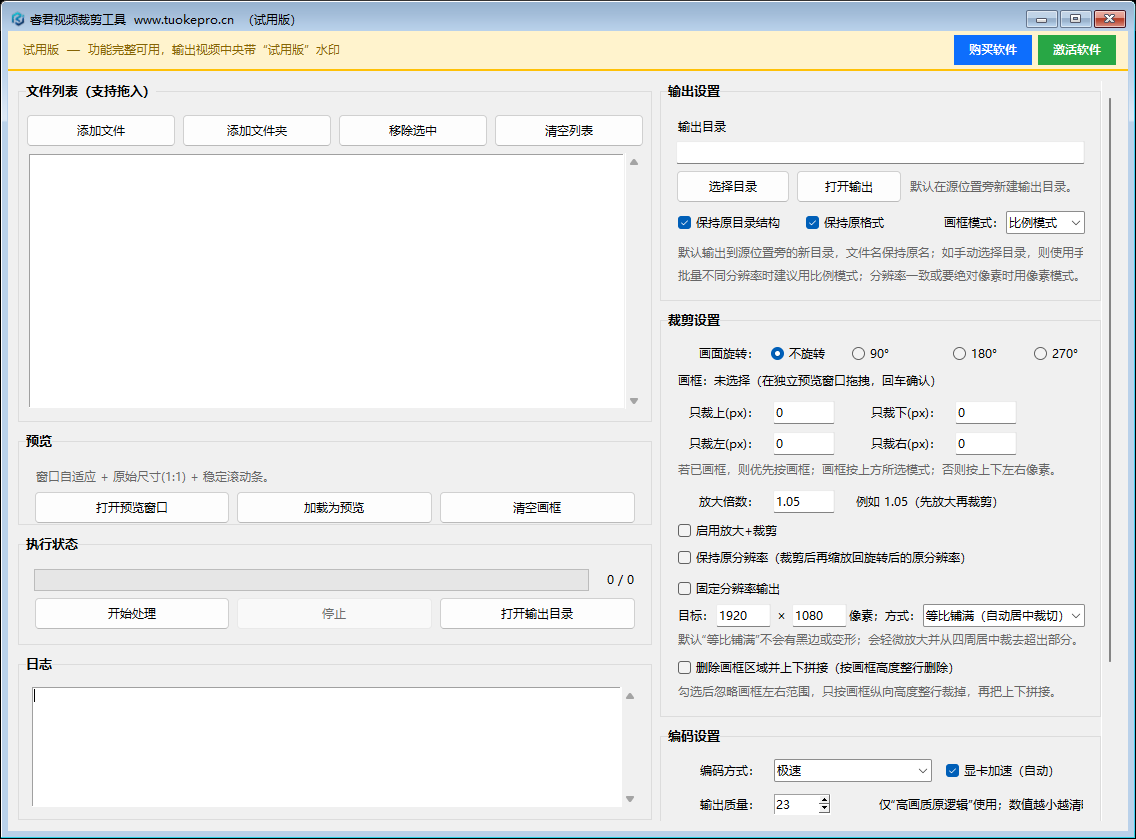Click target height field 1080

click(x=819, y=616)
